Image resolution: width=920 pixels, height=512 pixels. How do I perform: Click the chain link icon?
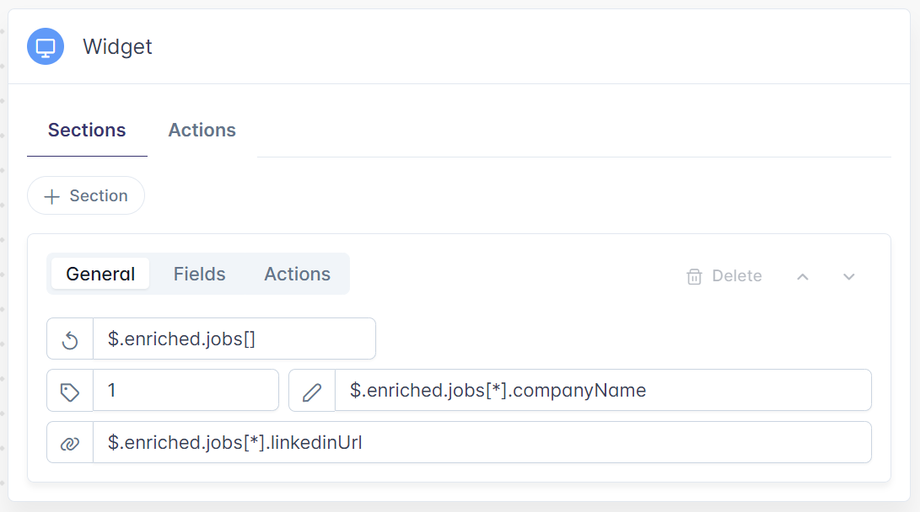pos(70,443)
